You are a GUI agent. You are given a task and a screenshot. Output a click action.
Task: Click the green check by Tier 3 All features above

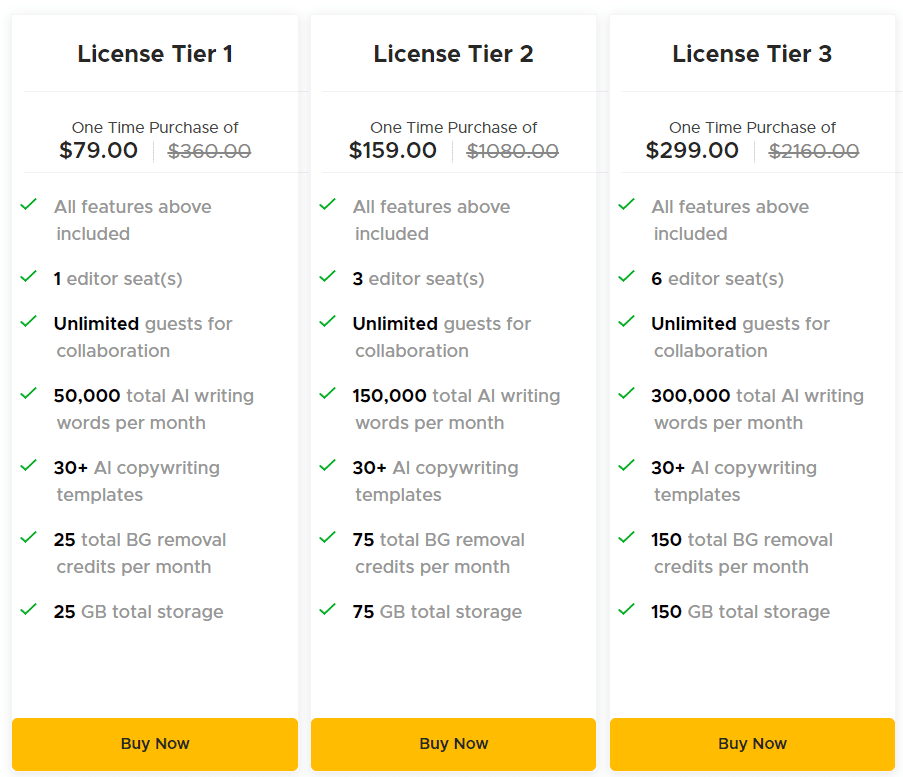pos(626,202)
